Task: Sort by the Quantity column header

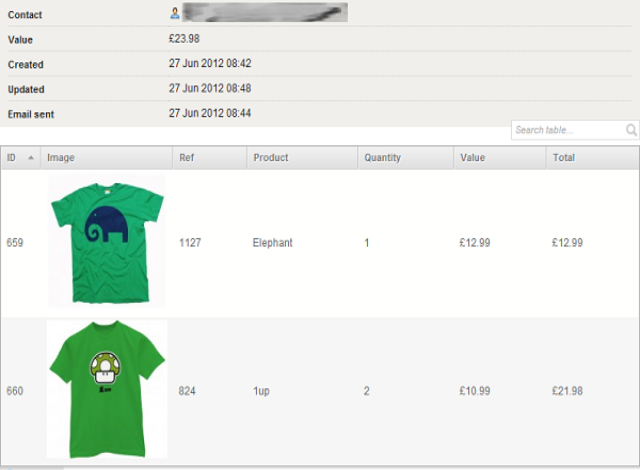Action: [x=382, y=158]
